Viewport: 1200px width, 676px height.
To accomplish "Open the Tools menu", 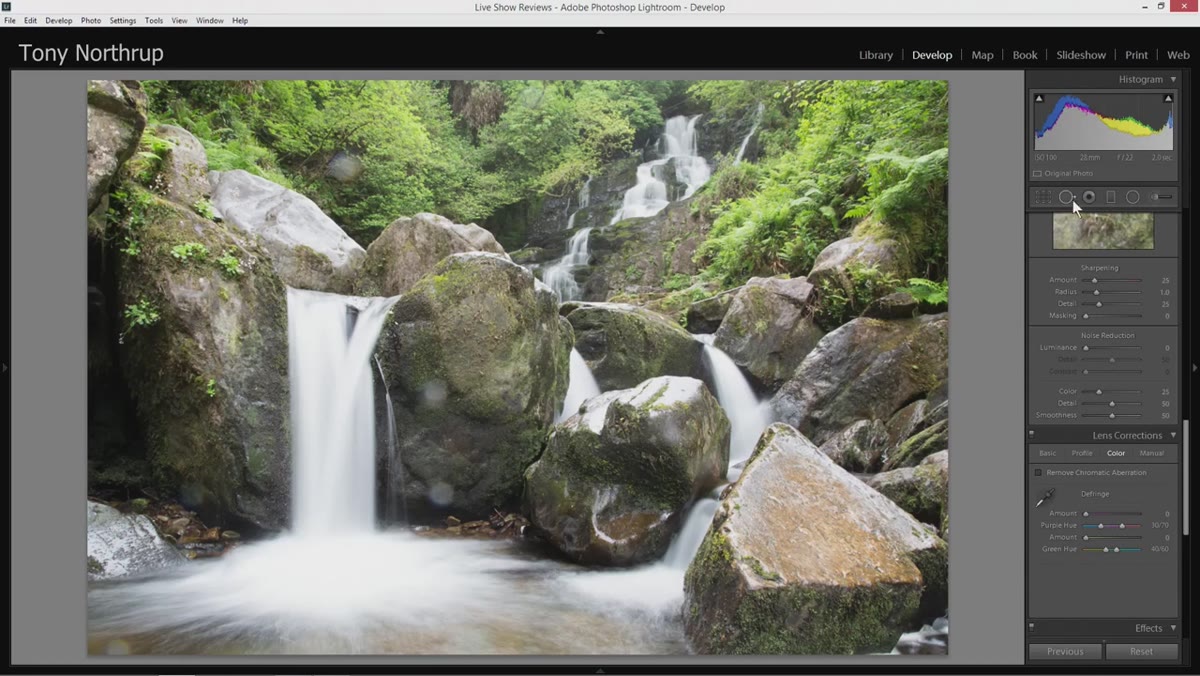I will click(154, 20).
